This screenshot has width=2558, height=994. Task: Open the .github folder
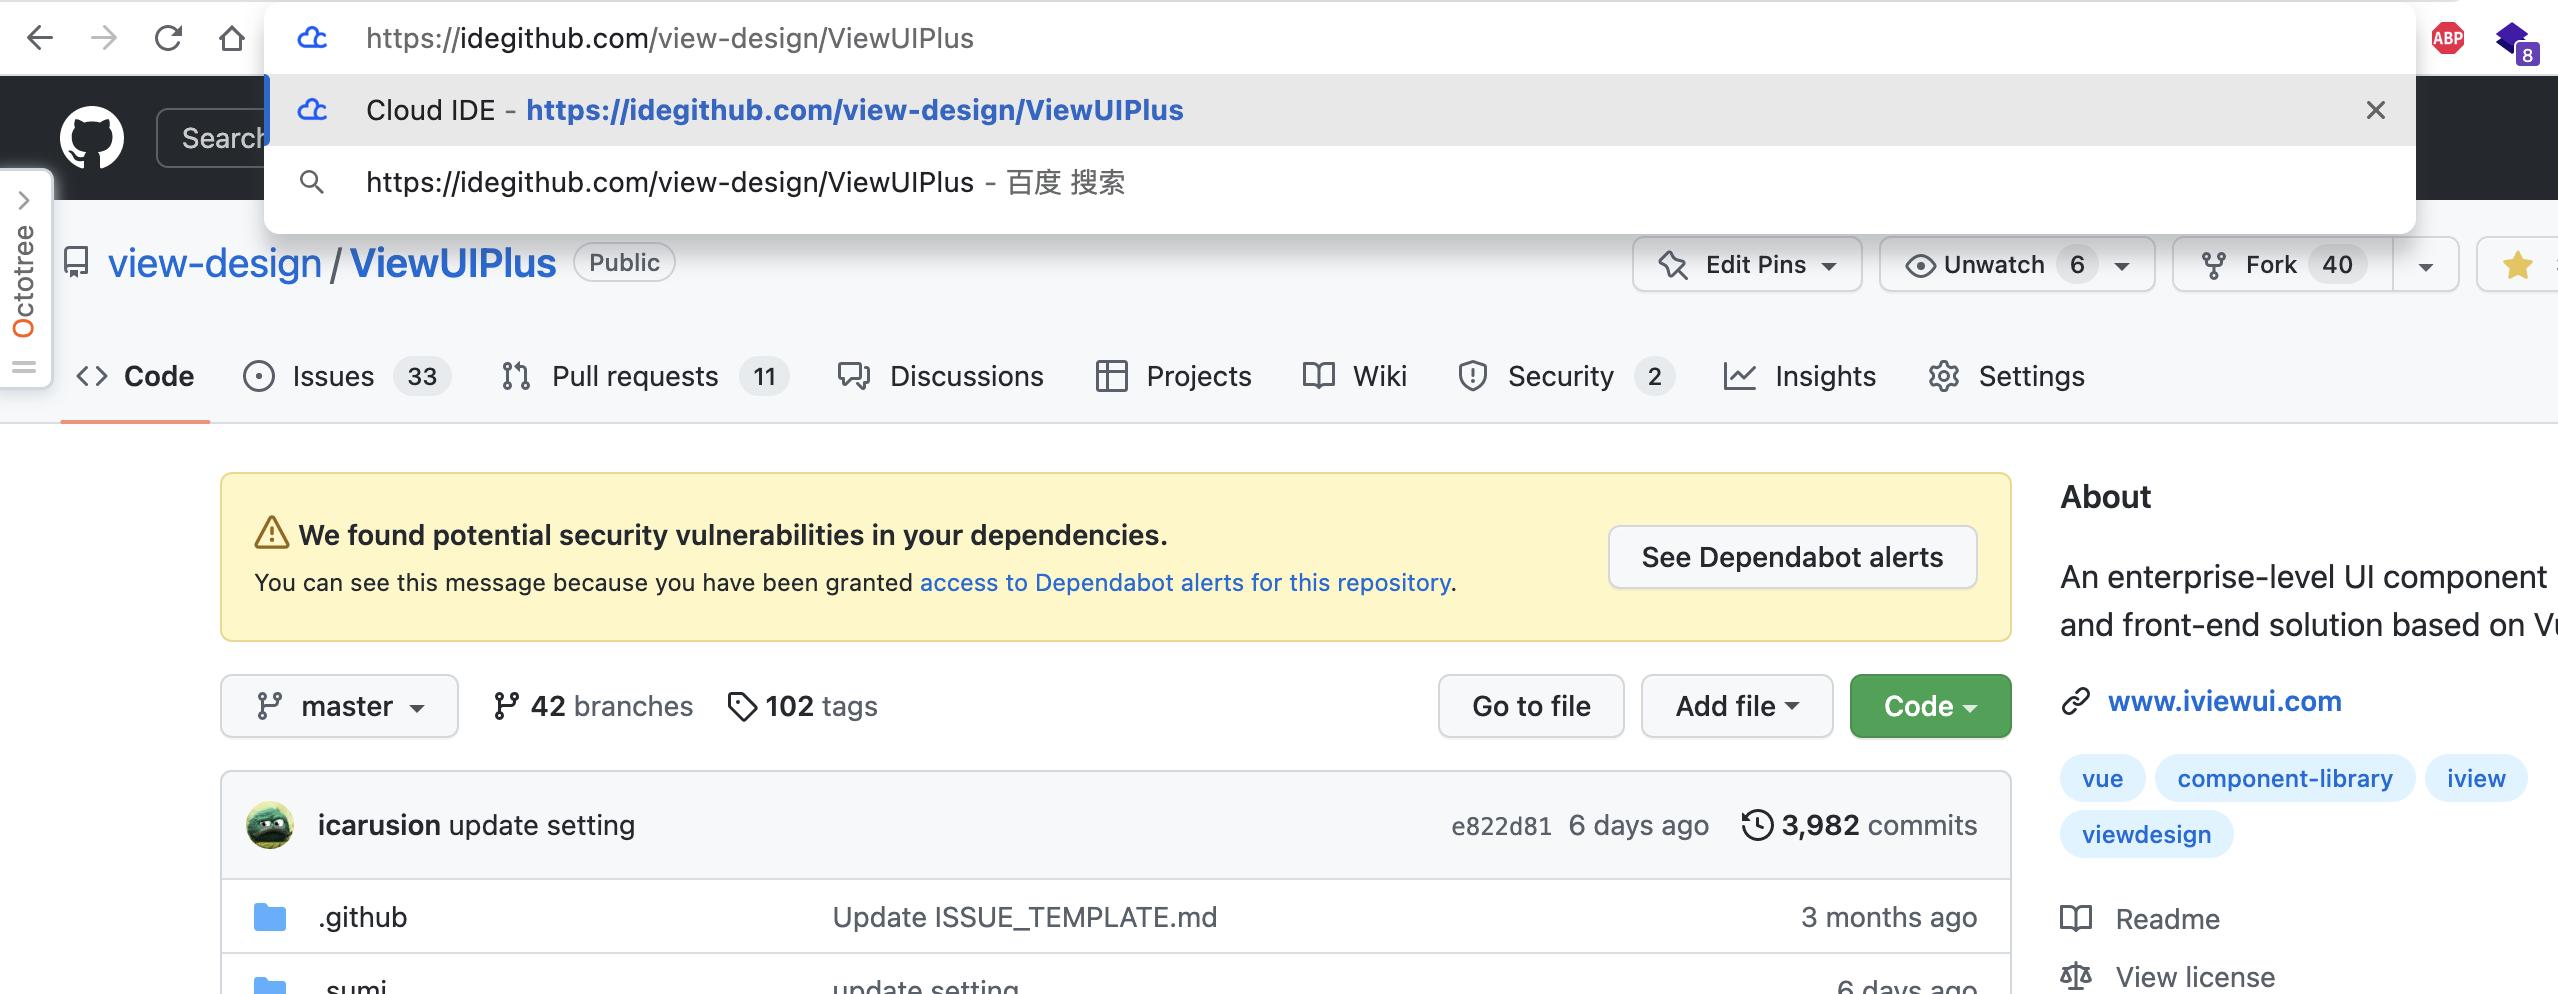point(362,917)
